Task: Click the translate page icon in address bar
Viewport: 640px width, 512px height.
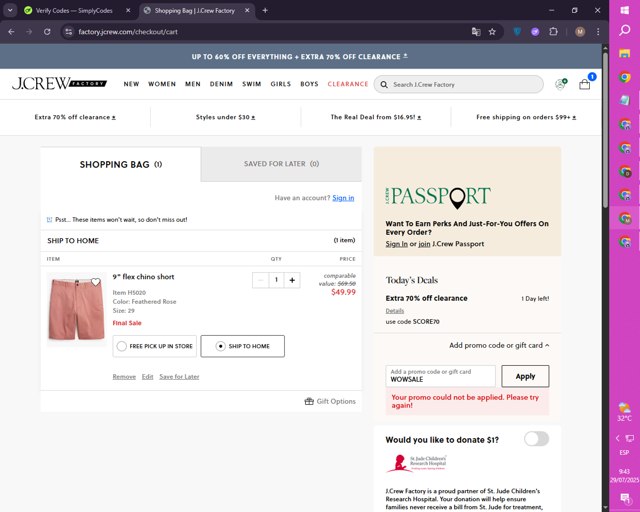Action: click(476, 32)
